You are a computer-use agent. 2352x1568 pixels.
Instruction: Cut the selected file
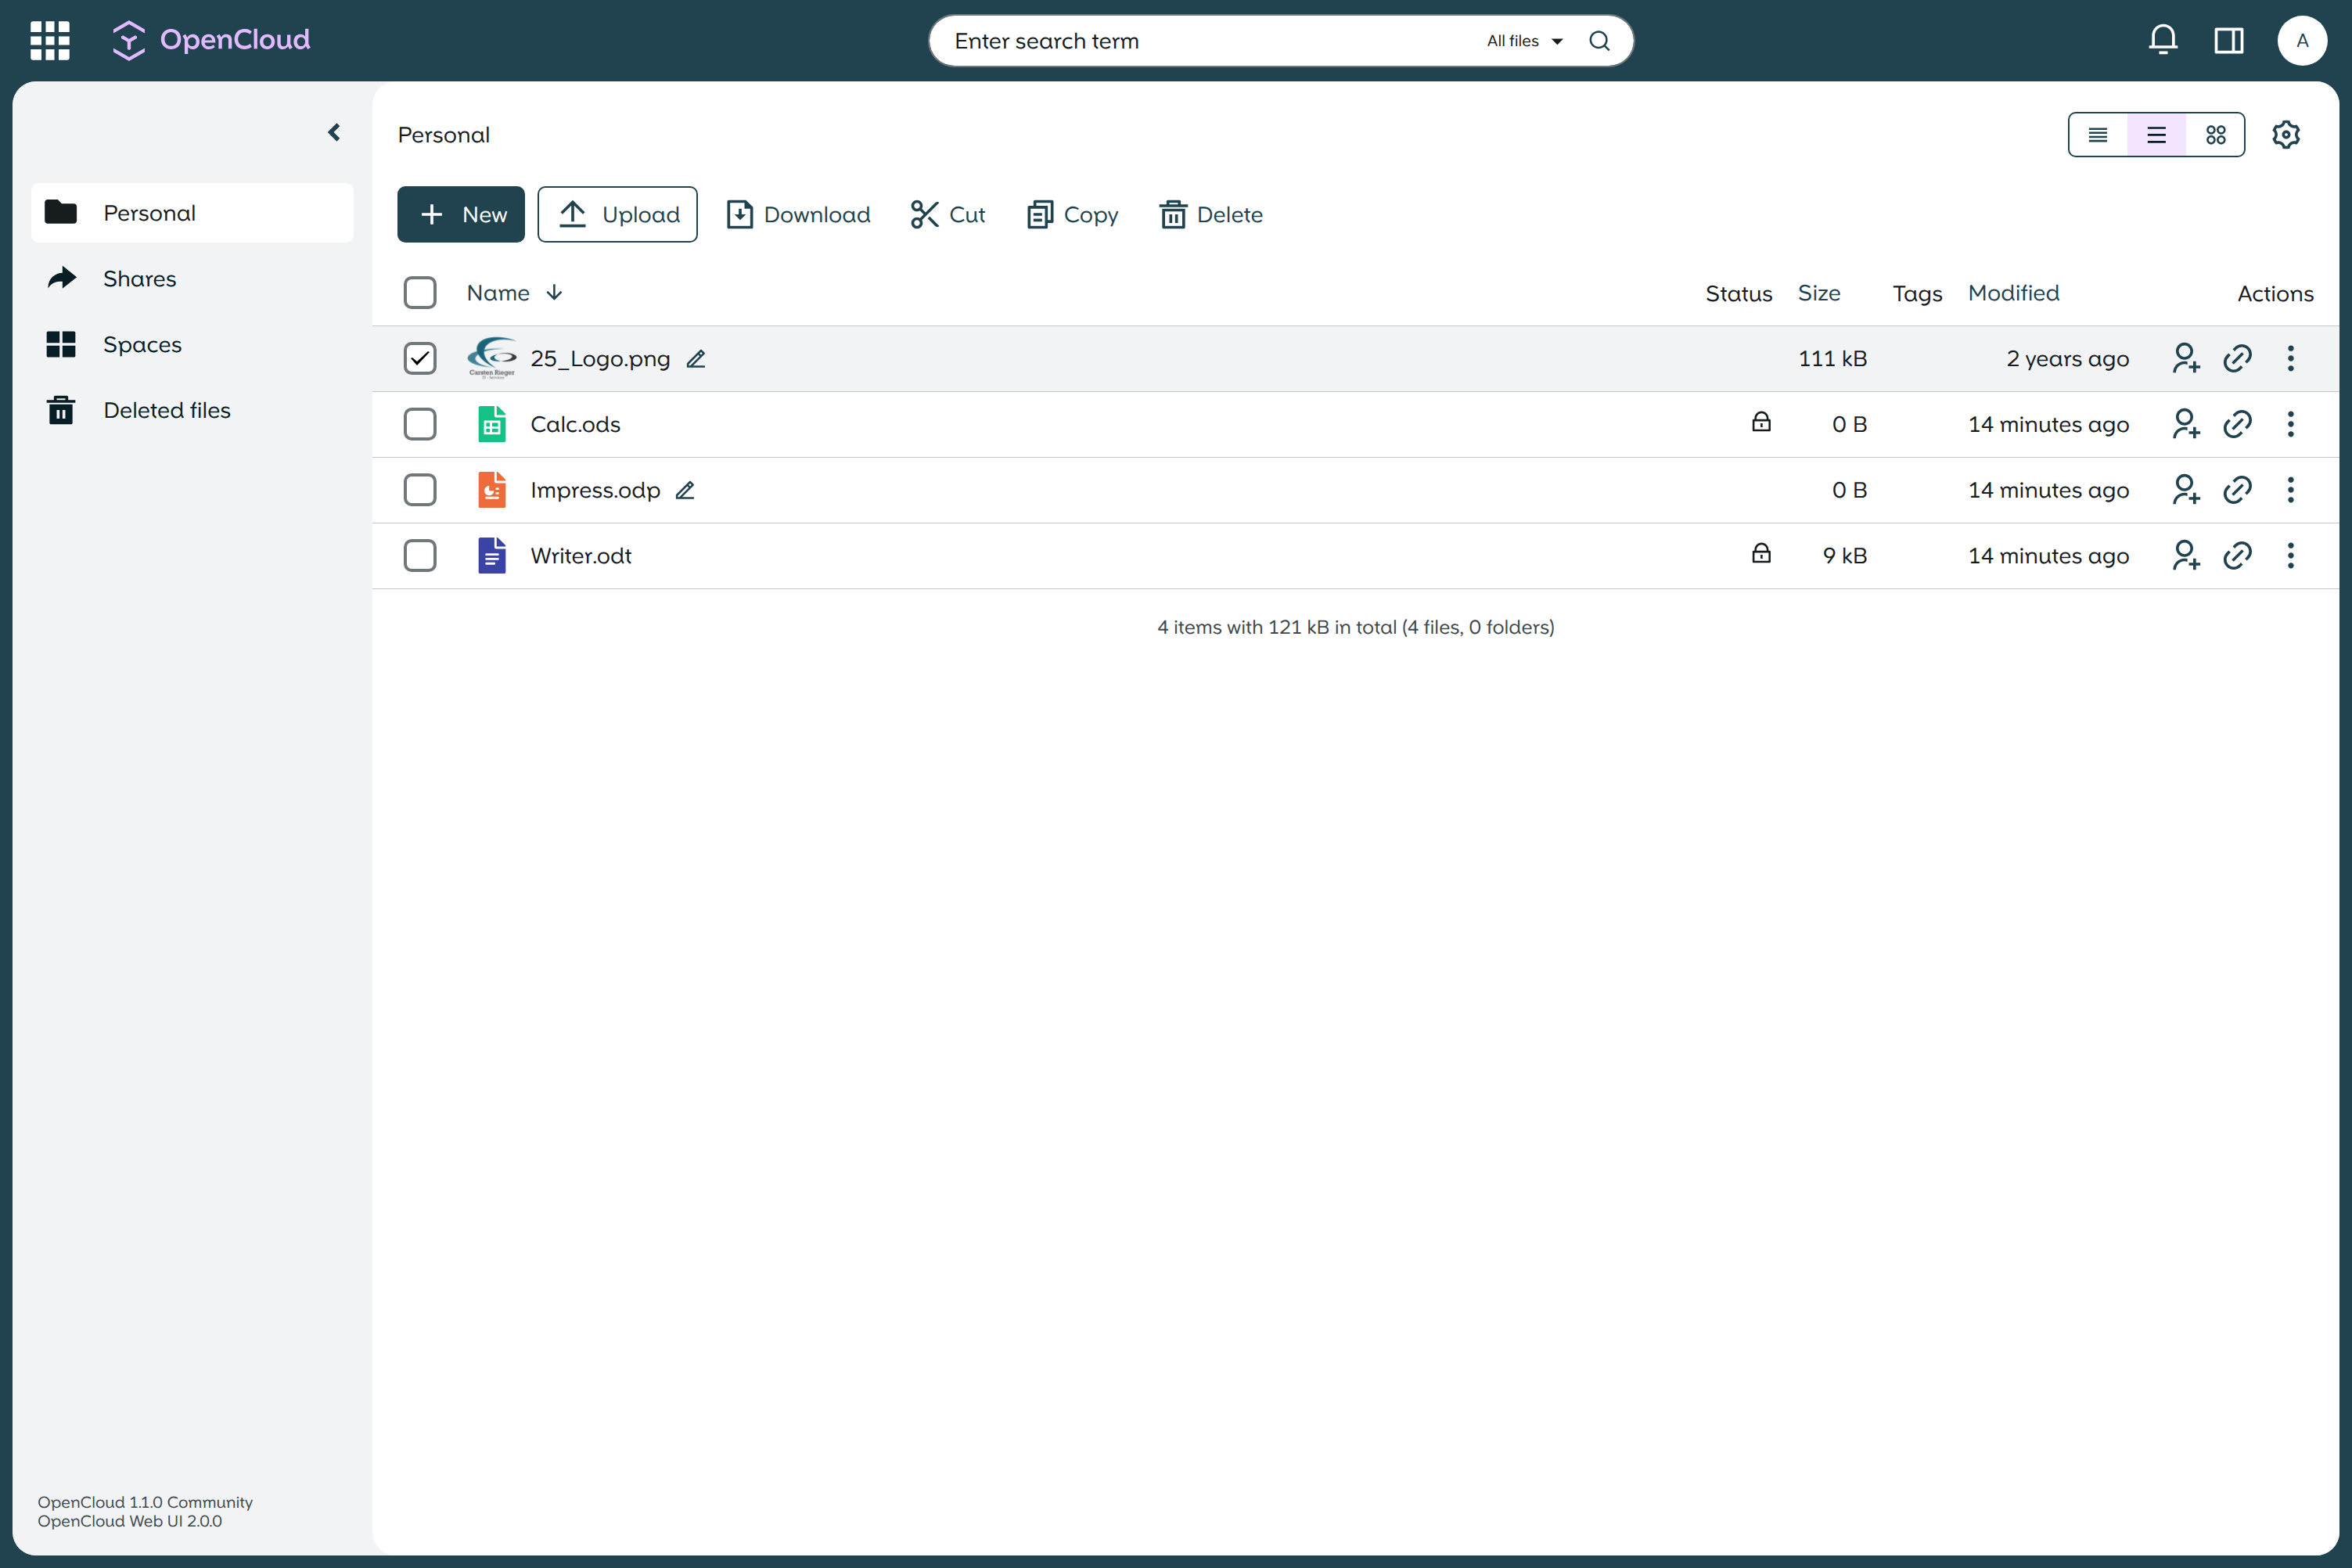pyautogui.click(x=948, y=214)
